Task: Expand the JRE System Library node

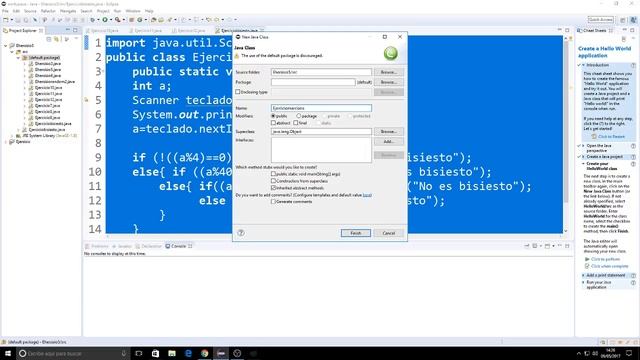Action: pos(12,136)
